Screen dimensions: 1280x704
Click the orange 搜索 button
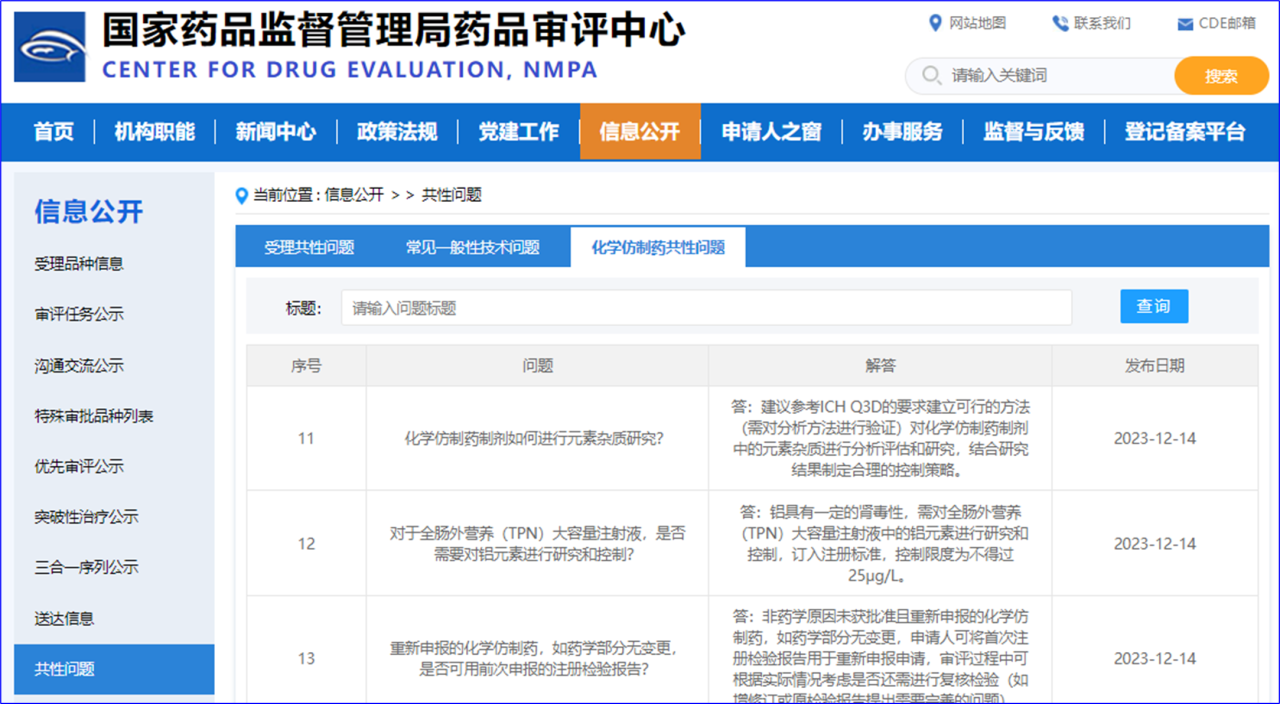(x=1221, y=76)
